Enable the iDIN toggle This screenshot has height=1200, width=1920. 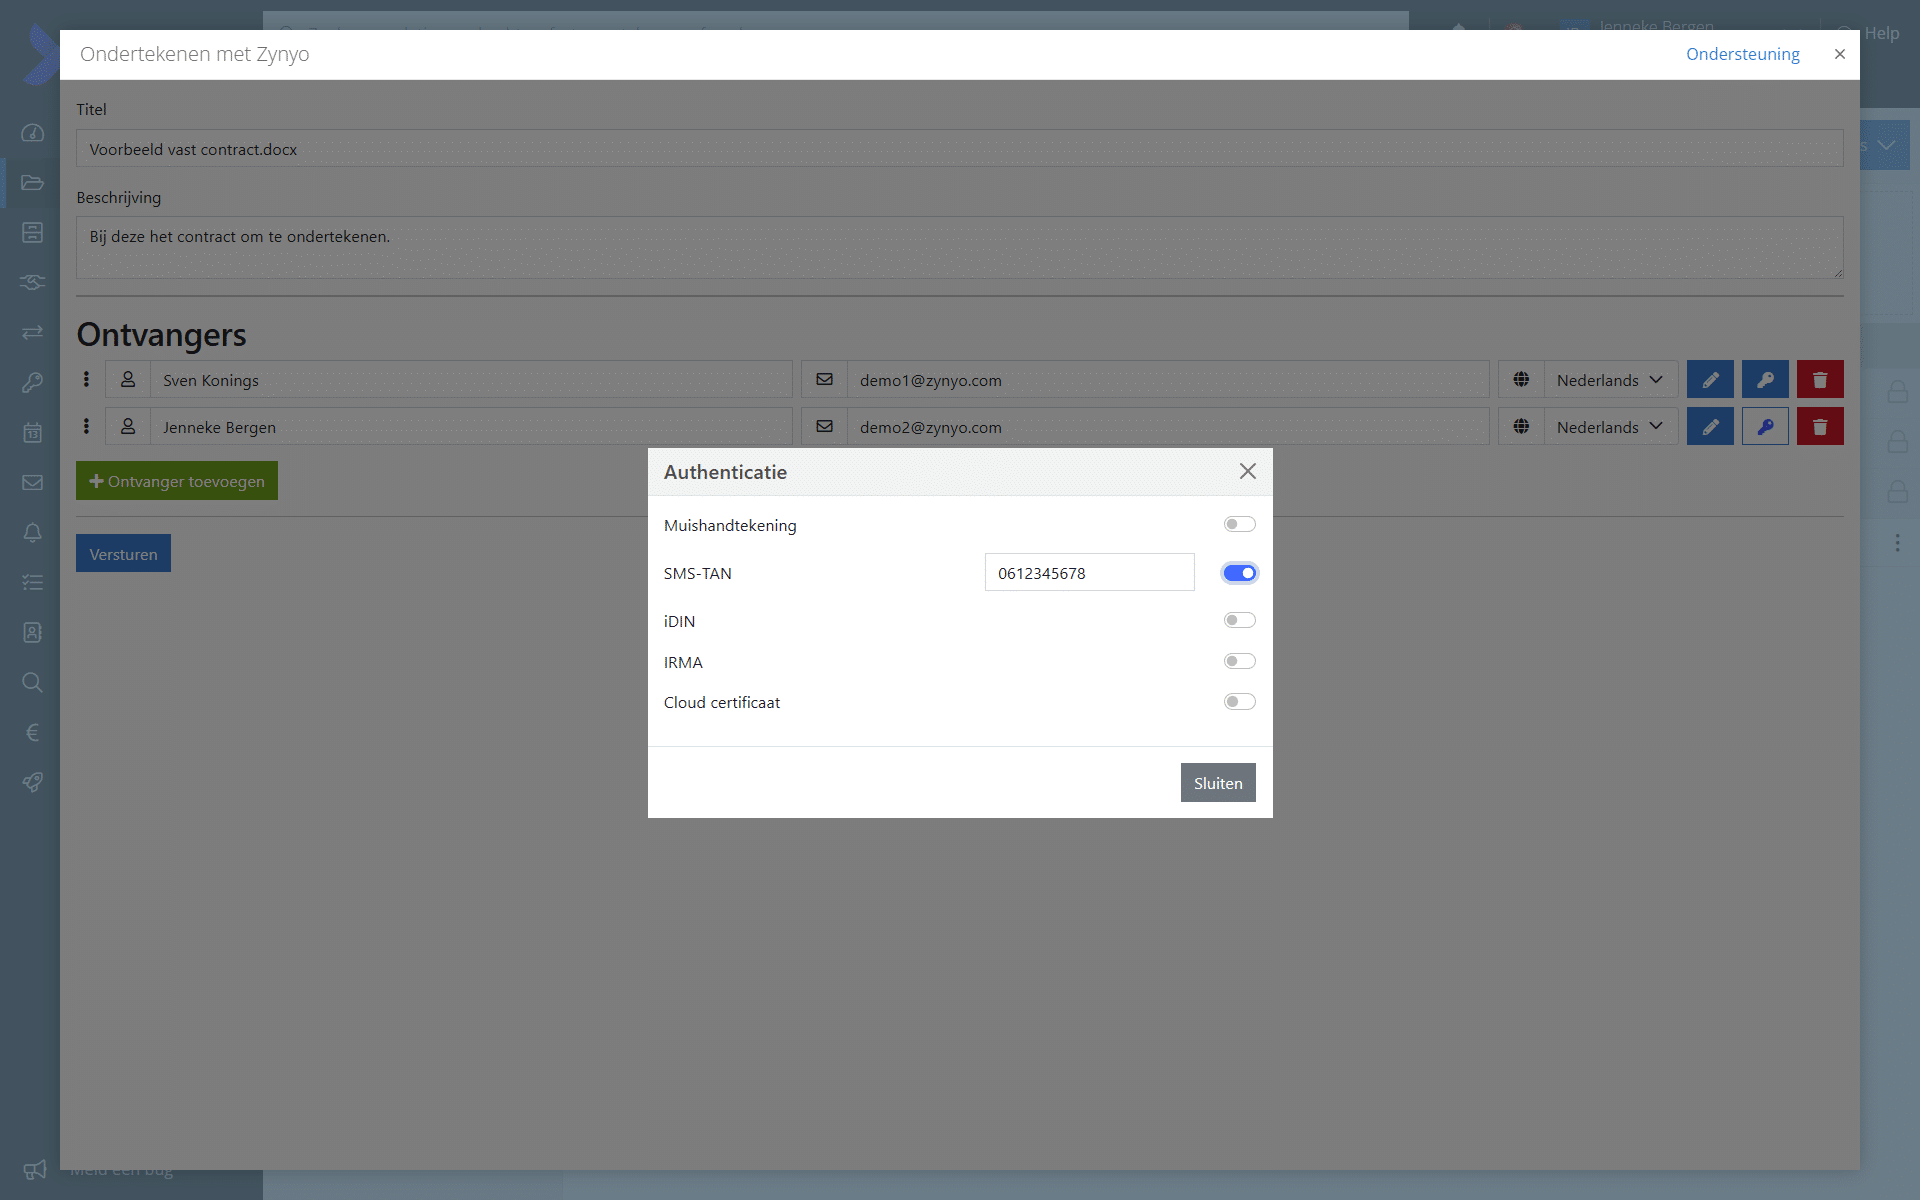pyautogui.click(x=1239, y=620)
